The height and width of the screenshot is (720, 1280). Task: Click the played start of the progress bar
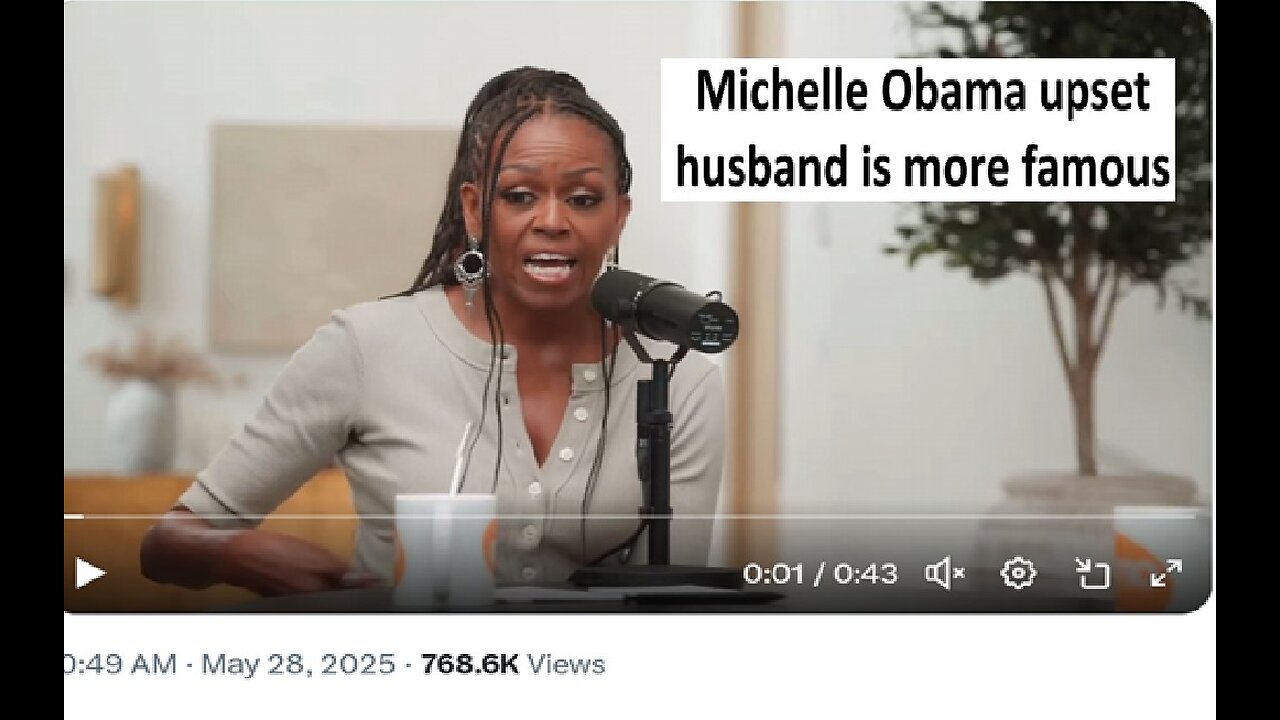[x=74, y=516]
